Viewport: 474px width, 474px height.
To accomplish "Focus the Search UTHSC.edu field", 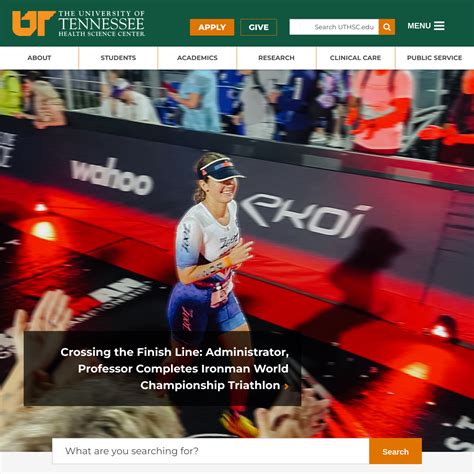I will 334,27.
